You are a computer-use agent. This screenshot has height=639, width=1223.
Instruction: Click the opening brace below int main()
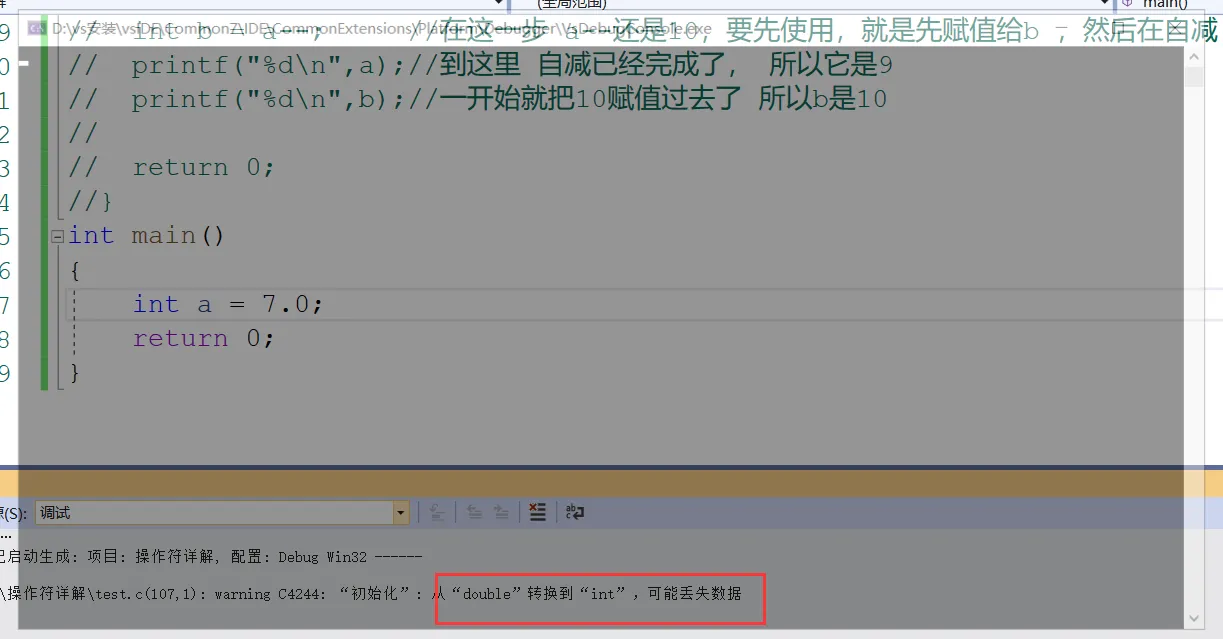click(75, 270)
